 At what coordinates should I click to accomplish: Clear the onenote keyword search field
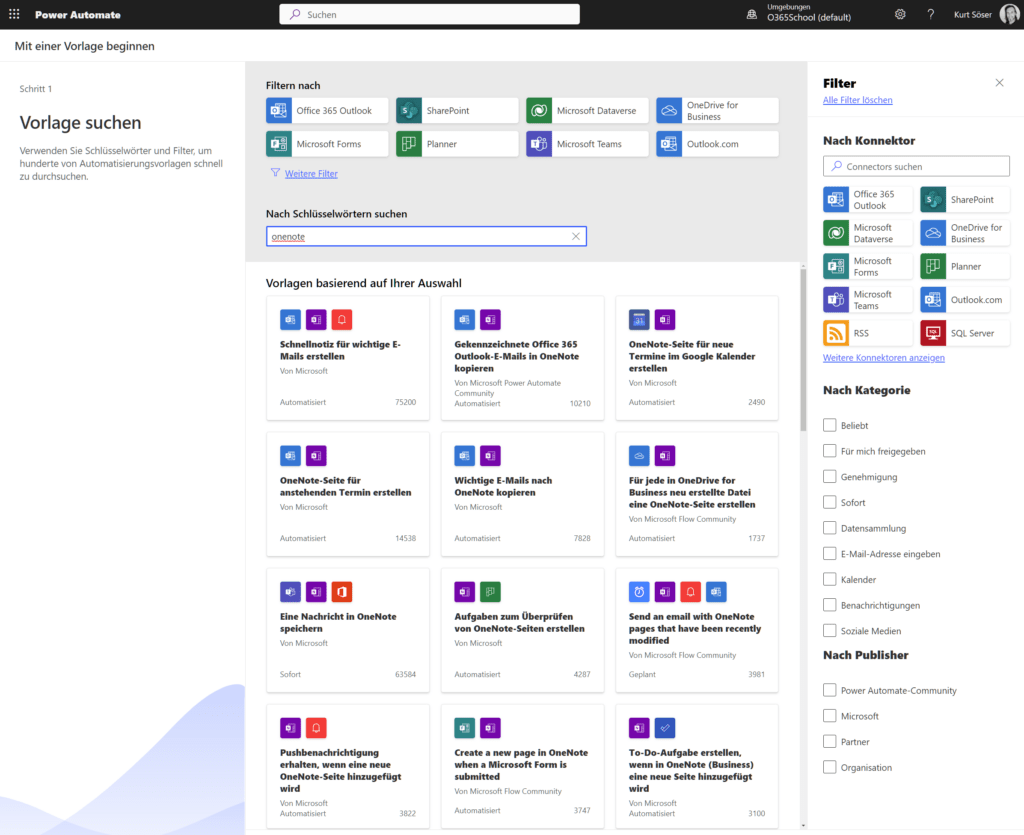[x=575, y=236]
